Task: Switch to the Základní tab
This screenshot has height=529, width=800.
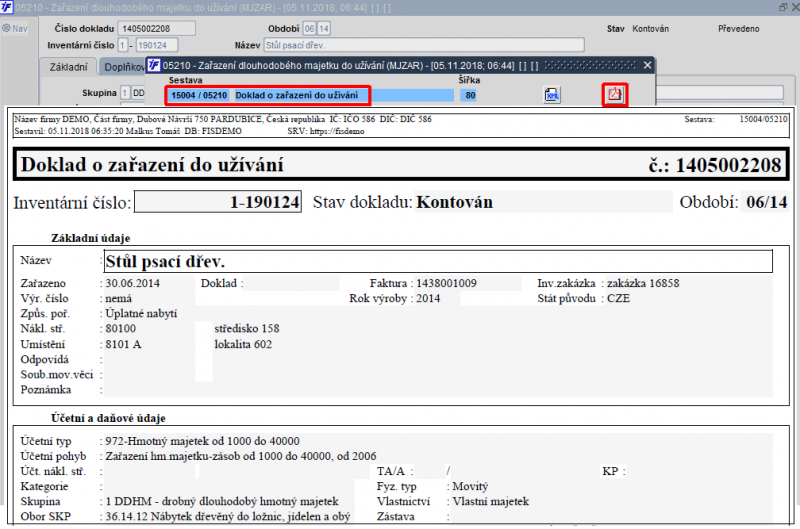Action: coord(69,67)
